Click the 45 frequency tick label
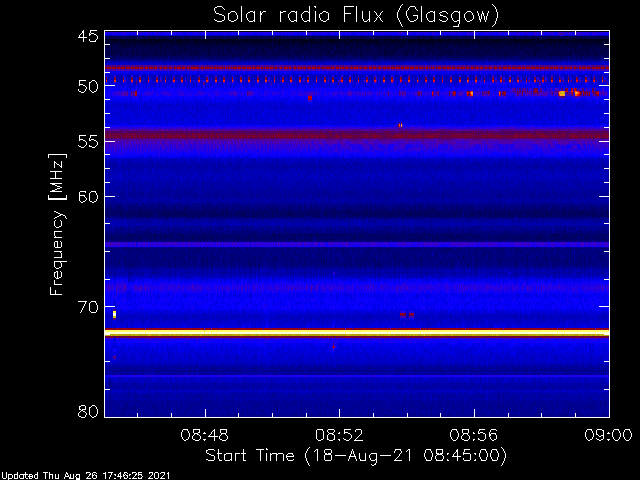640x480 pixels. tap(88, 37)
